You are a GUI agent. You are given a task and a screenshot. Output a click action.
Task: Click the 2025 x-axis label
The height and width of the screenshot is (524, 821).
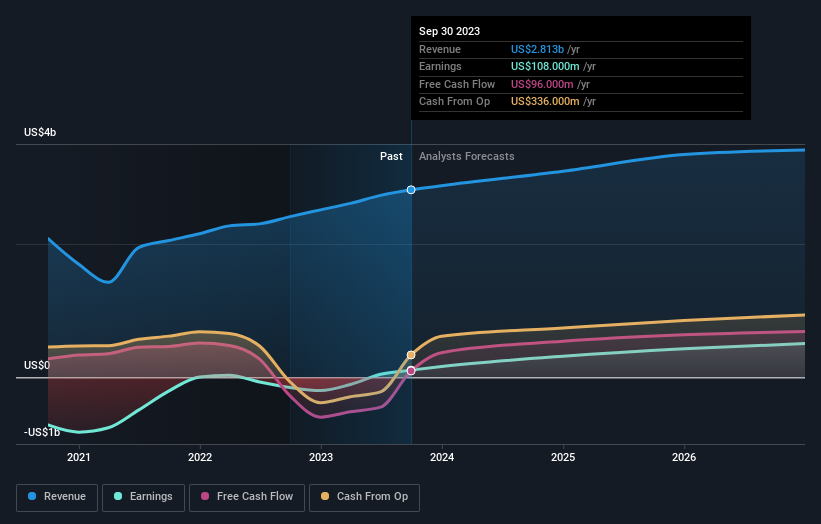pyautogui.click(x=563, y=458)
